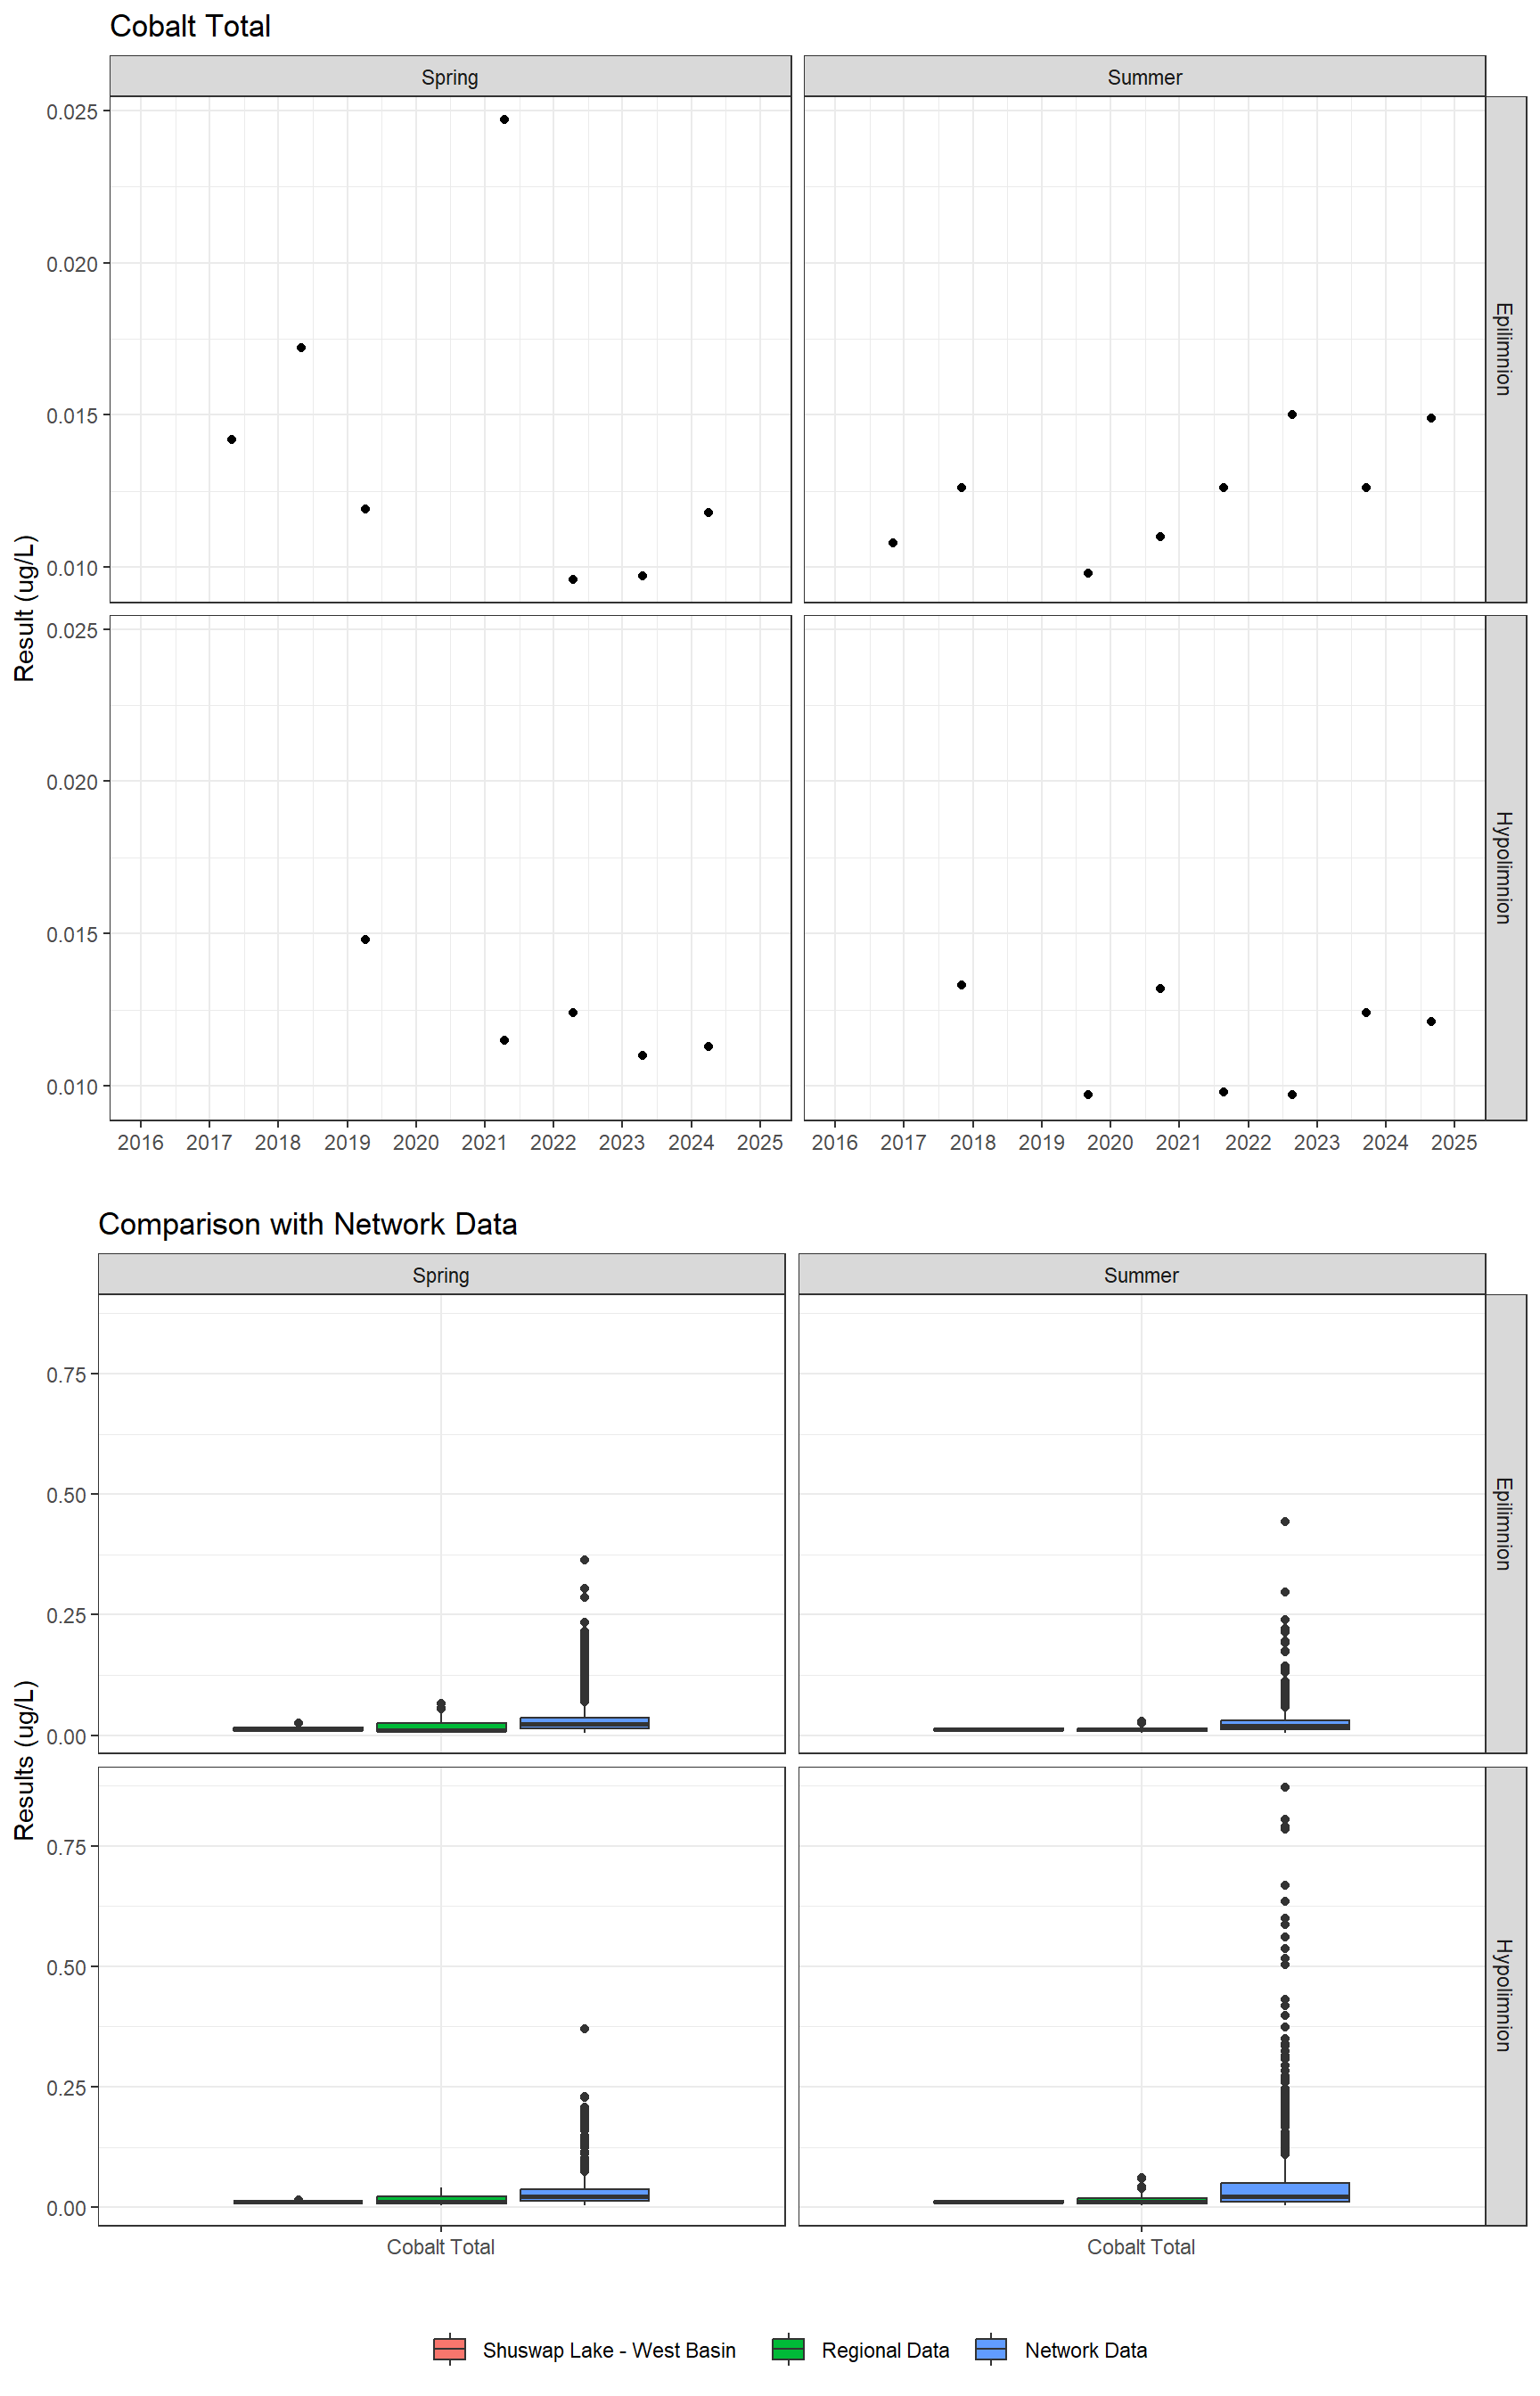1540x2396 pixels.
Task: Click the Results (ug/L) y-axis label
Action: click(25, 1760)
